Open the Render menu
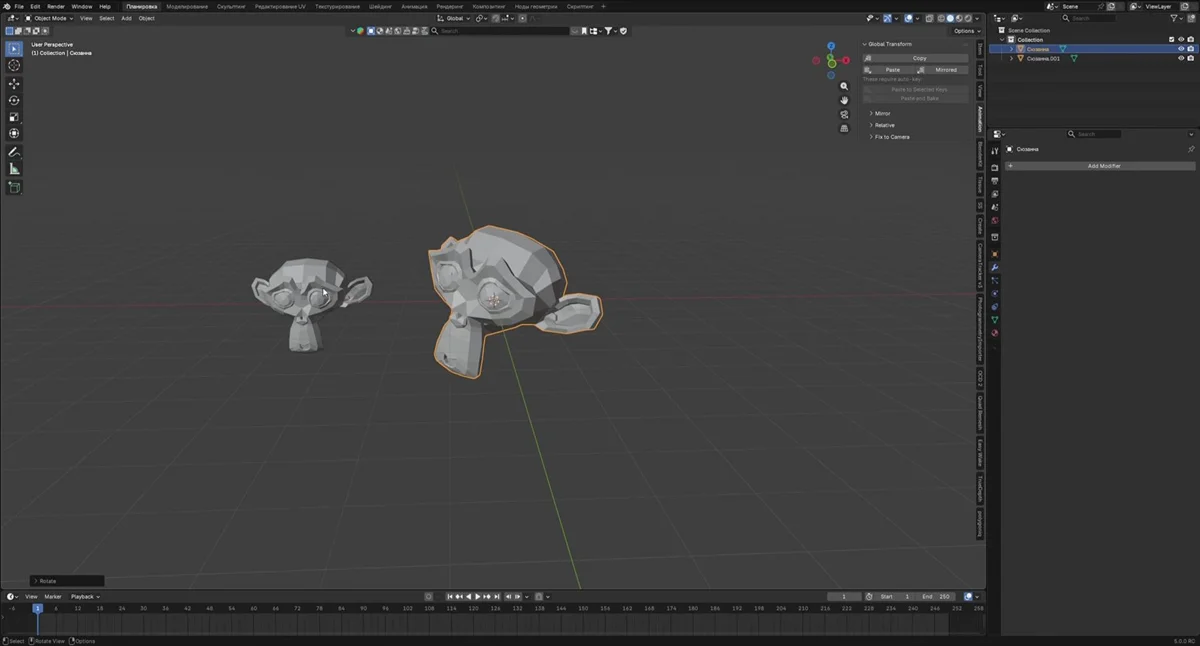 [56, 6]
